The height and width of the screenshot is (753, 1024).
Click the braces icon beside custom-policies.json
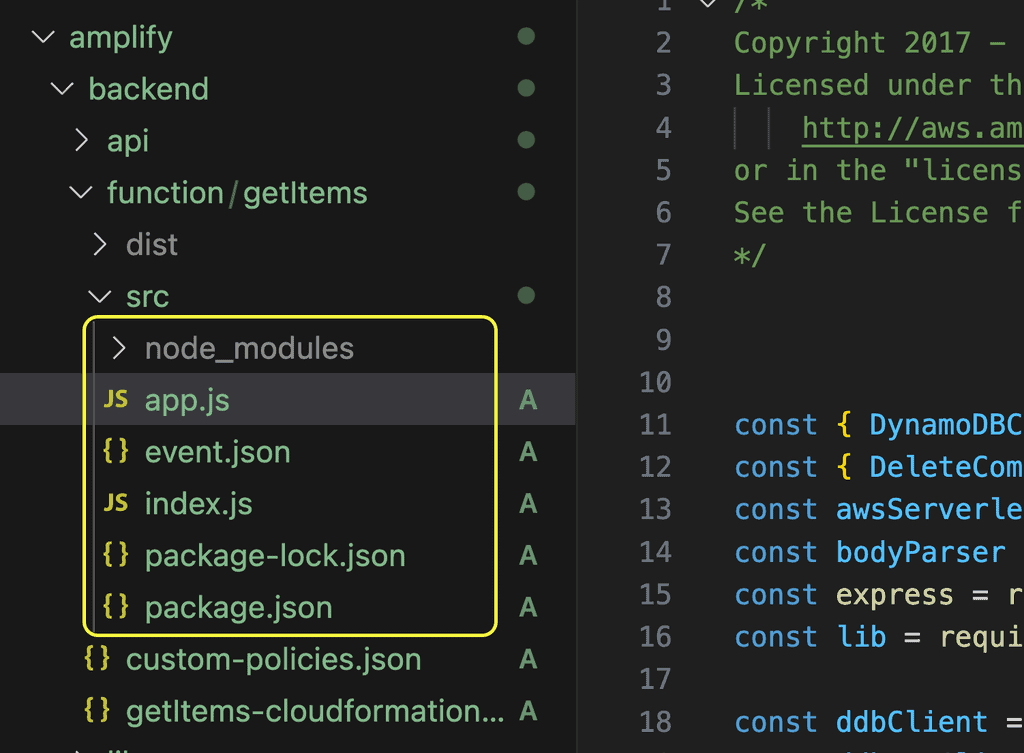tap(97, 660)
